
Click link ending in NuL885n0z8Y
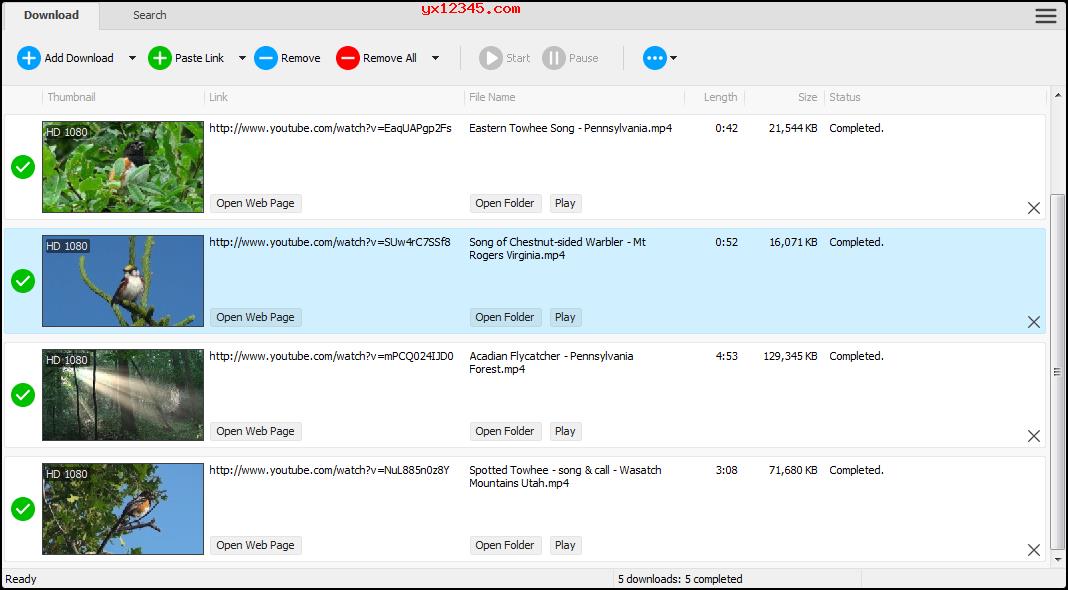(329, 469)
